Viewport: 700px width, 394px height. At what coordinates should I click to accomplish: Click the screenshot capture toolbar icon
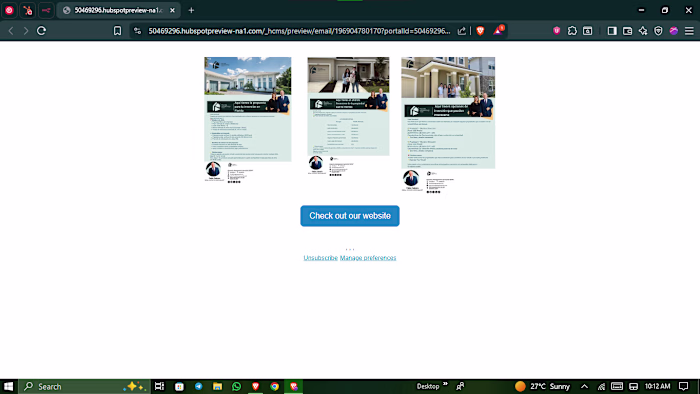point(588,31)
